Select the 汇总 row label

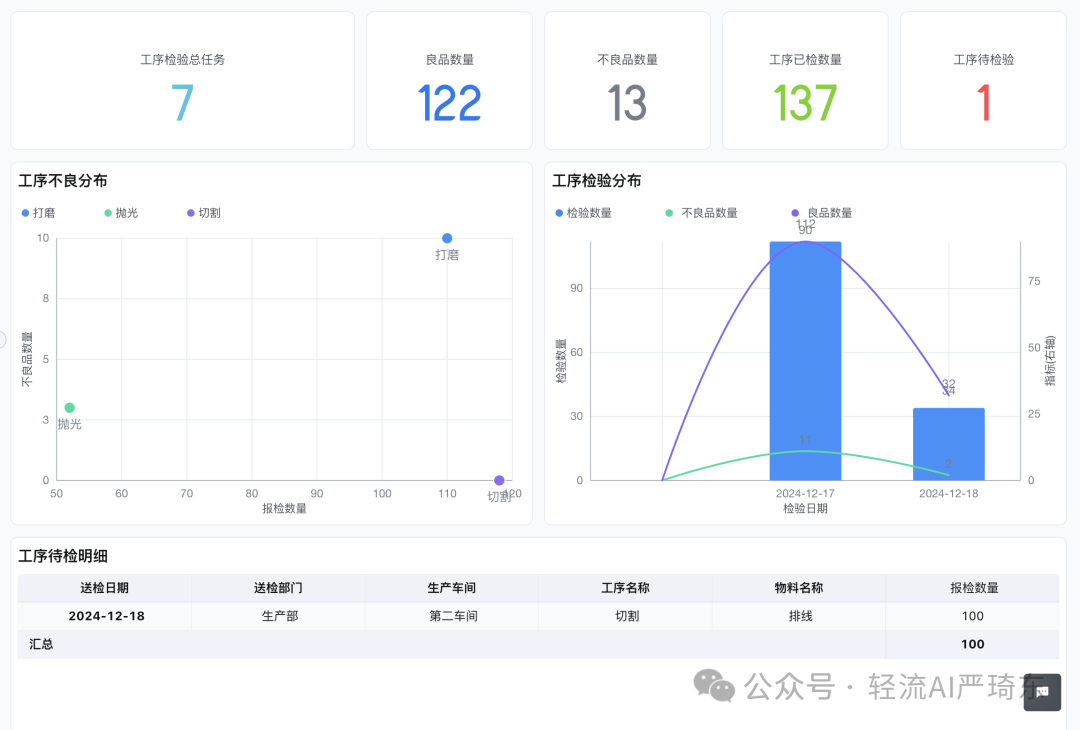[41, 644]
